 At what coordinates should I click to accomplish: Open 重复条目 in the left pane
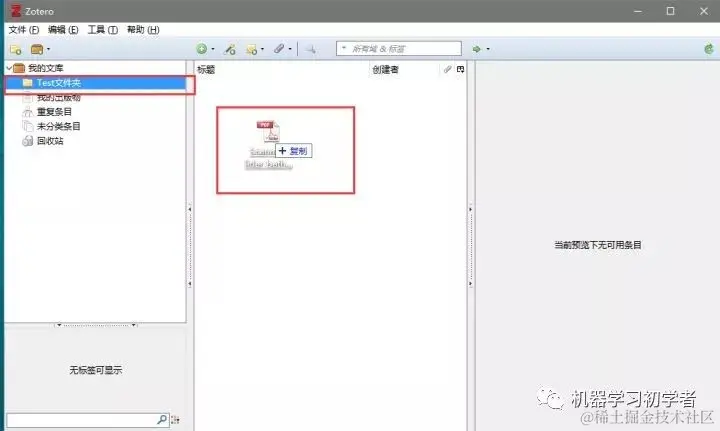click(54, 112)
